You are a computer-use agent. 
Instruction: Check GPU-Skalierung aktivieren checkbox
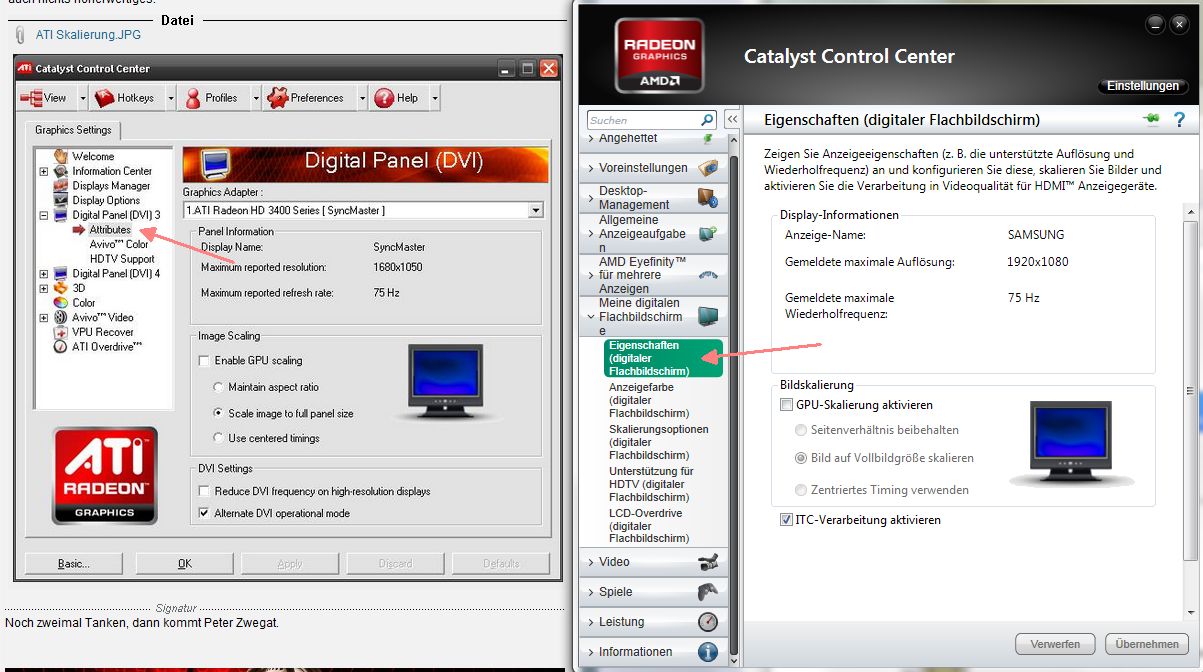(x=786, y=405)
